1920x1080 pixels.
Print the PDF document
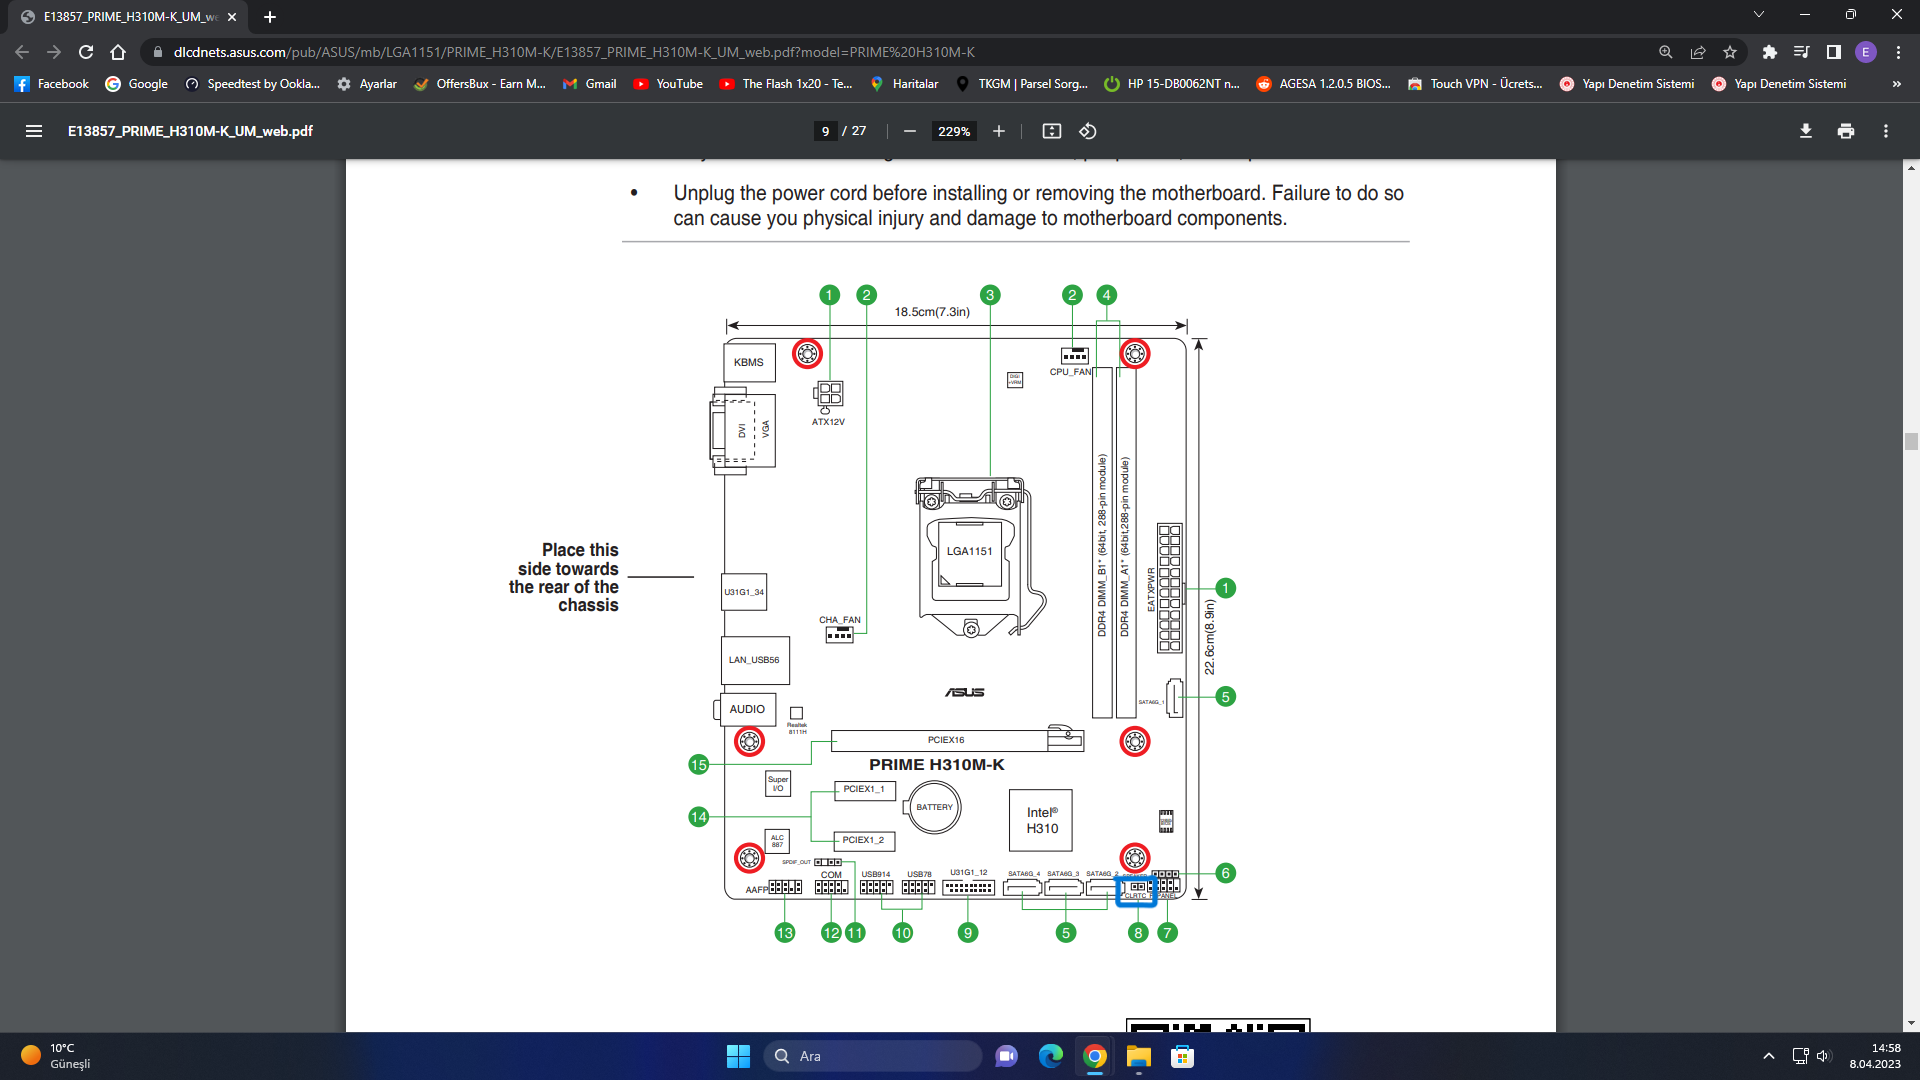pyautogui.click(x=1846, y=131)
